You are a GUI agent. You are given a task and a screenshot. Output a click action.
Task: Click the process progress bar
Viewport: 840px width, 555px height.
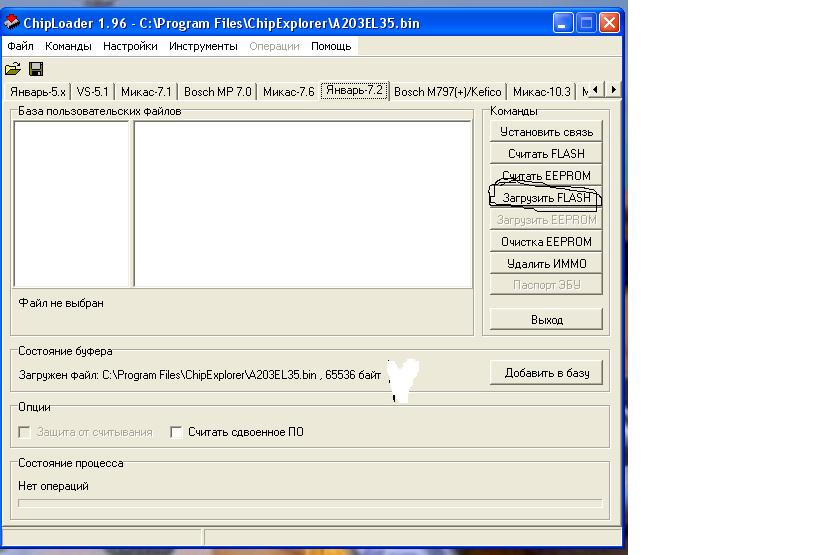point(310,503)
